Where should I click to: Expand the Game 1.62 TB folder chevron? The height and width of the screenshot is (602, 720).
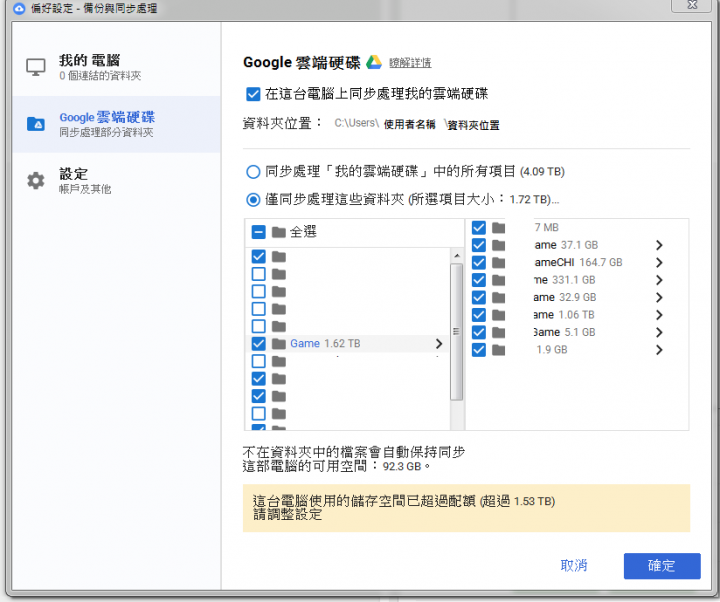439,343
